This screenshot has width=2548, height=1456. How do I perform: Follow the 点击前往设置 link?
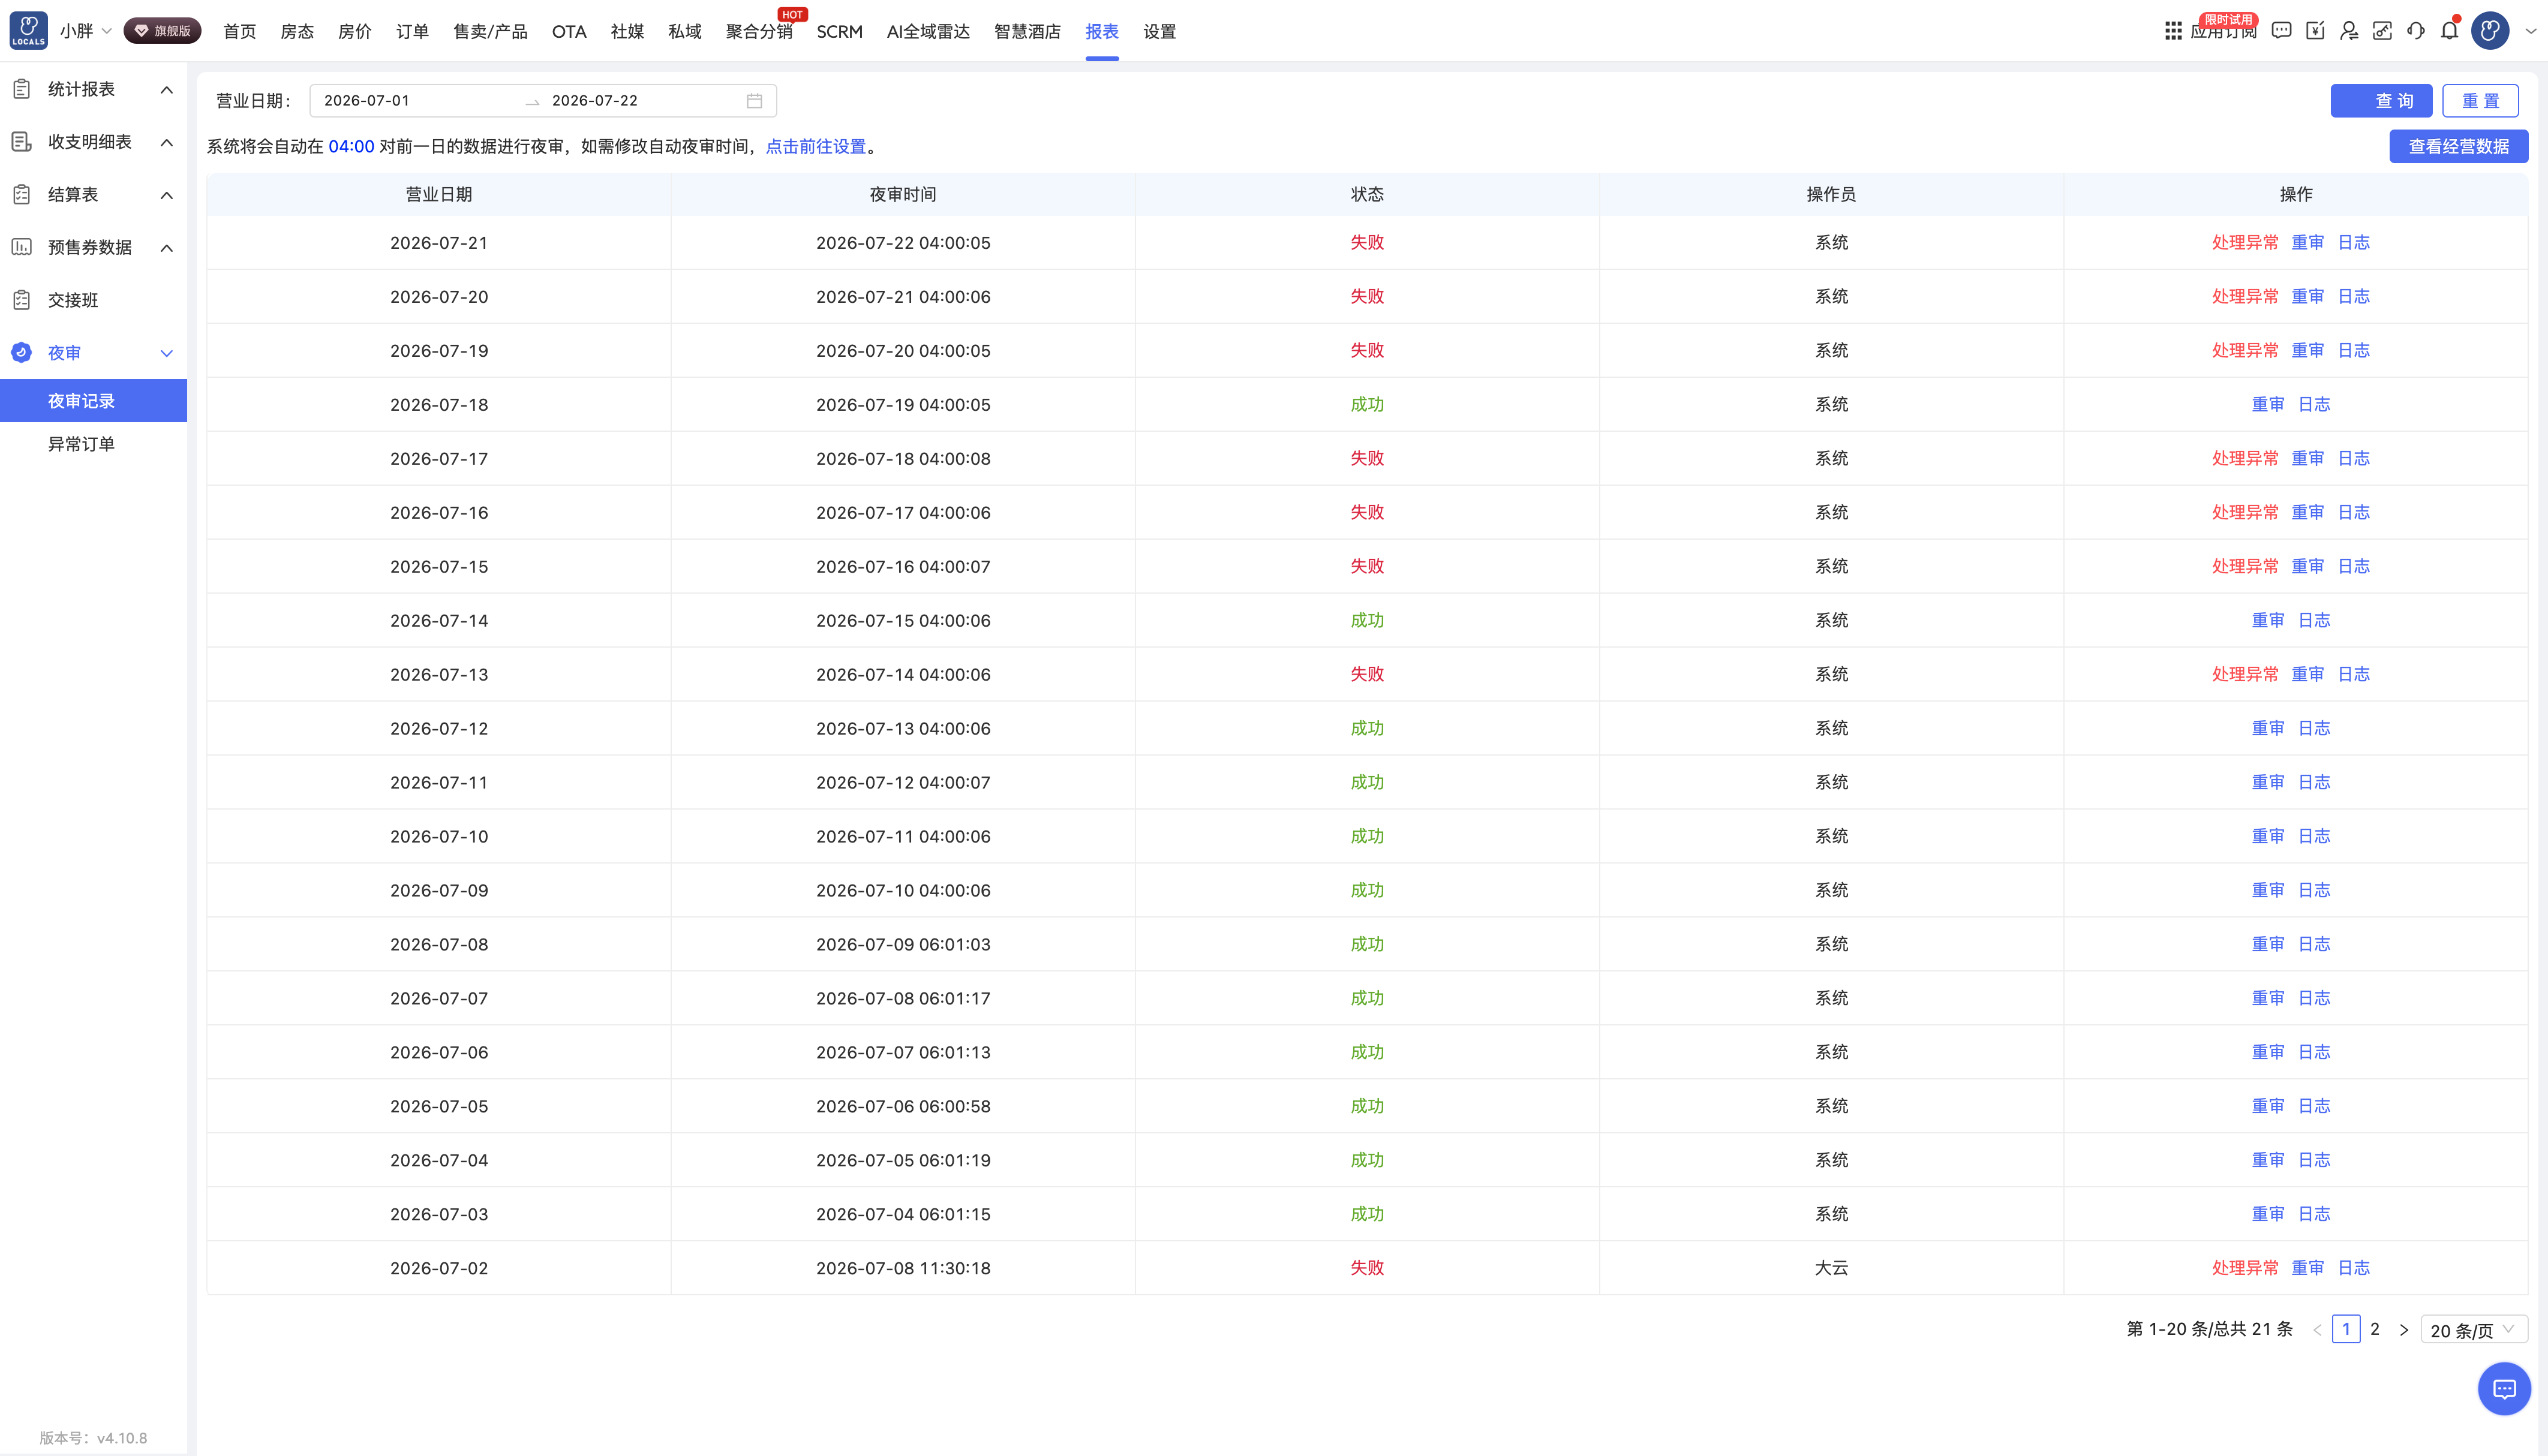(816, 147)
